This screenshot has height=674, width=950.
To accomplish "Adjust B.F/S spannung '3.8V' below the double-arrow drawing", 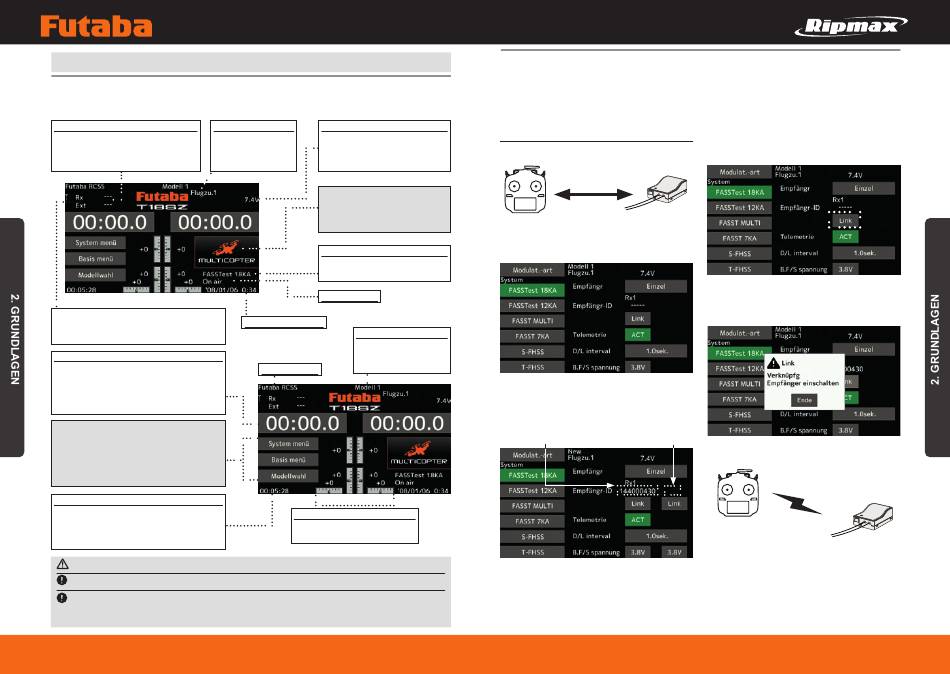I will point(637,367).
